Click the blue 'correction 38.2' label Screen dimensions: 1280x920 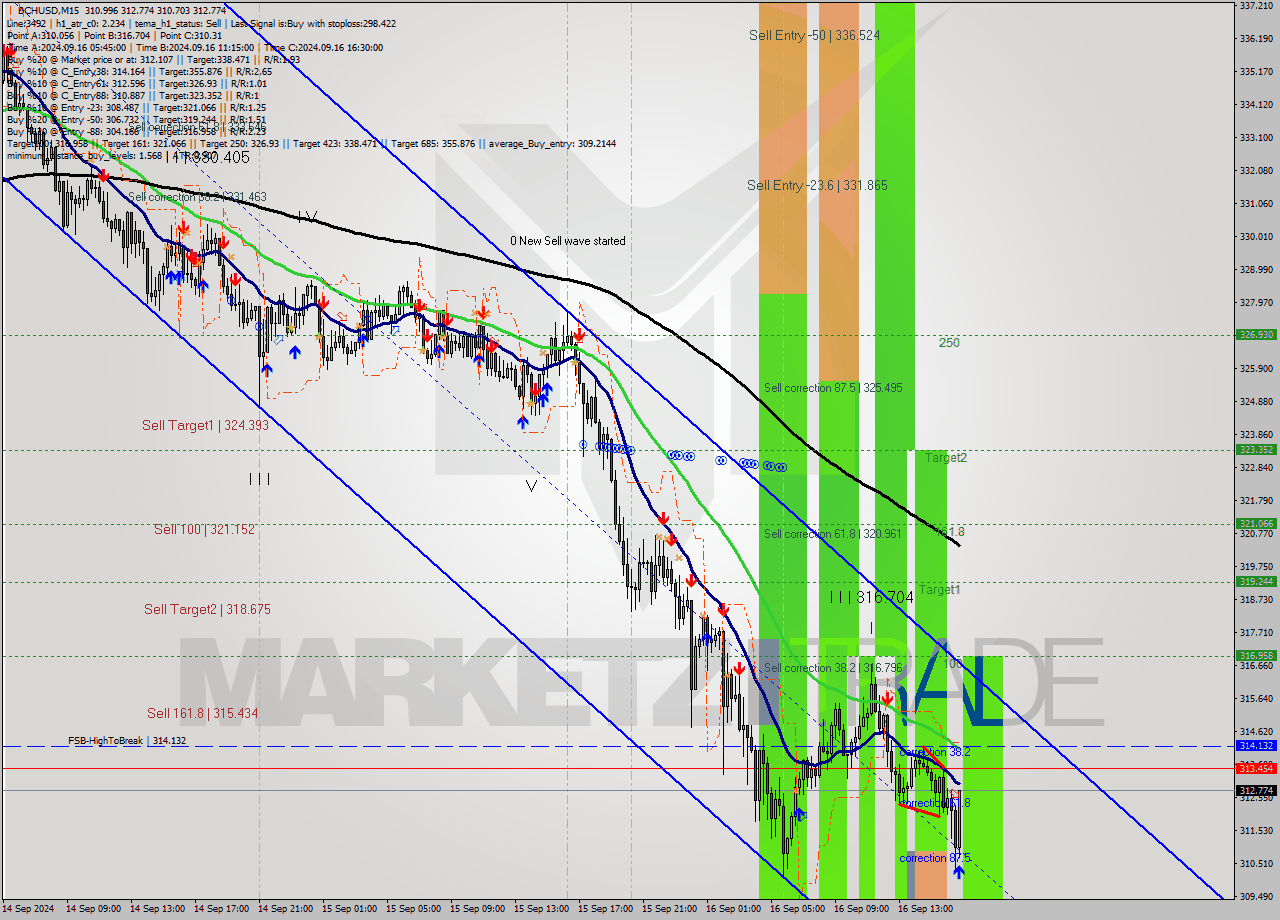(935, 752)
